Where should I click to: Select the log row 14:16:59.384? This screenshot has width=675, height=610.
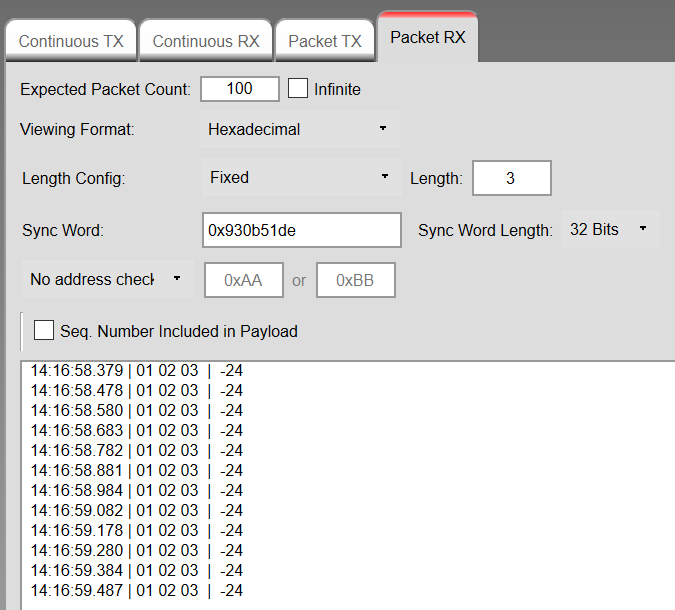pos(137,570)
